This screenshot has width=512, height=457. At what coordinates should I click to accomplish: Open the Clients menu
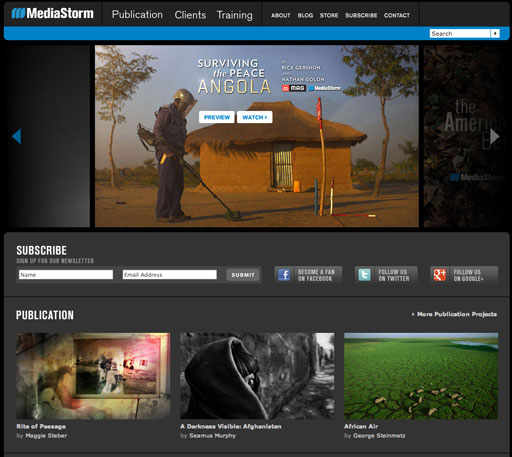(190, 15)
